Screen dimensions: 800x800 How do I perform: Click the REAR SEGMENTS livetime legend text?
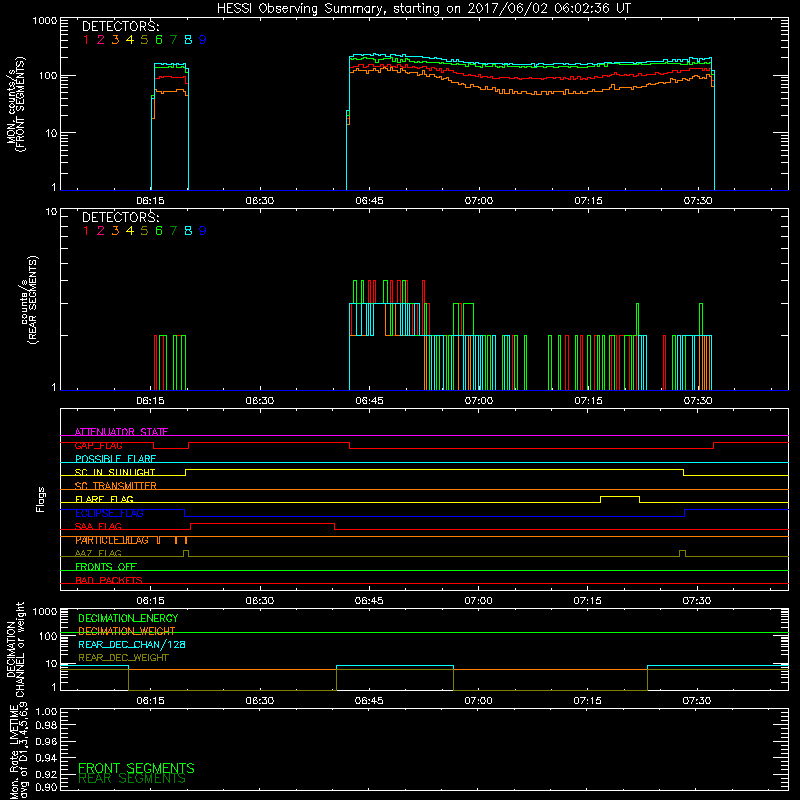point(132,779)
